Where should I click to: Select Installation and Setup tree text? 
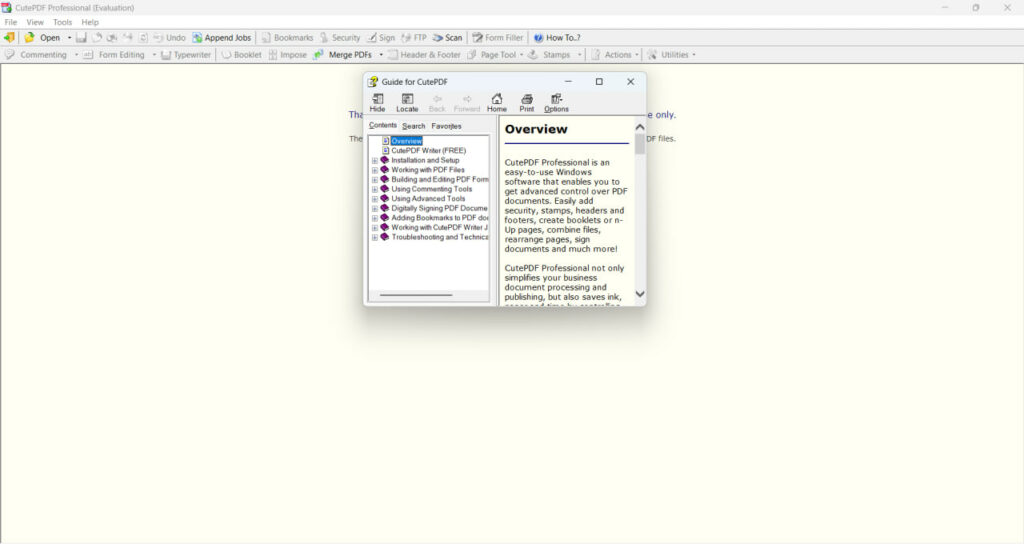(425, 160)
